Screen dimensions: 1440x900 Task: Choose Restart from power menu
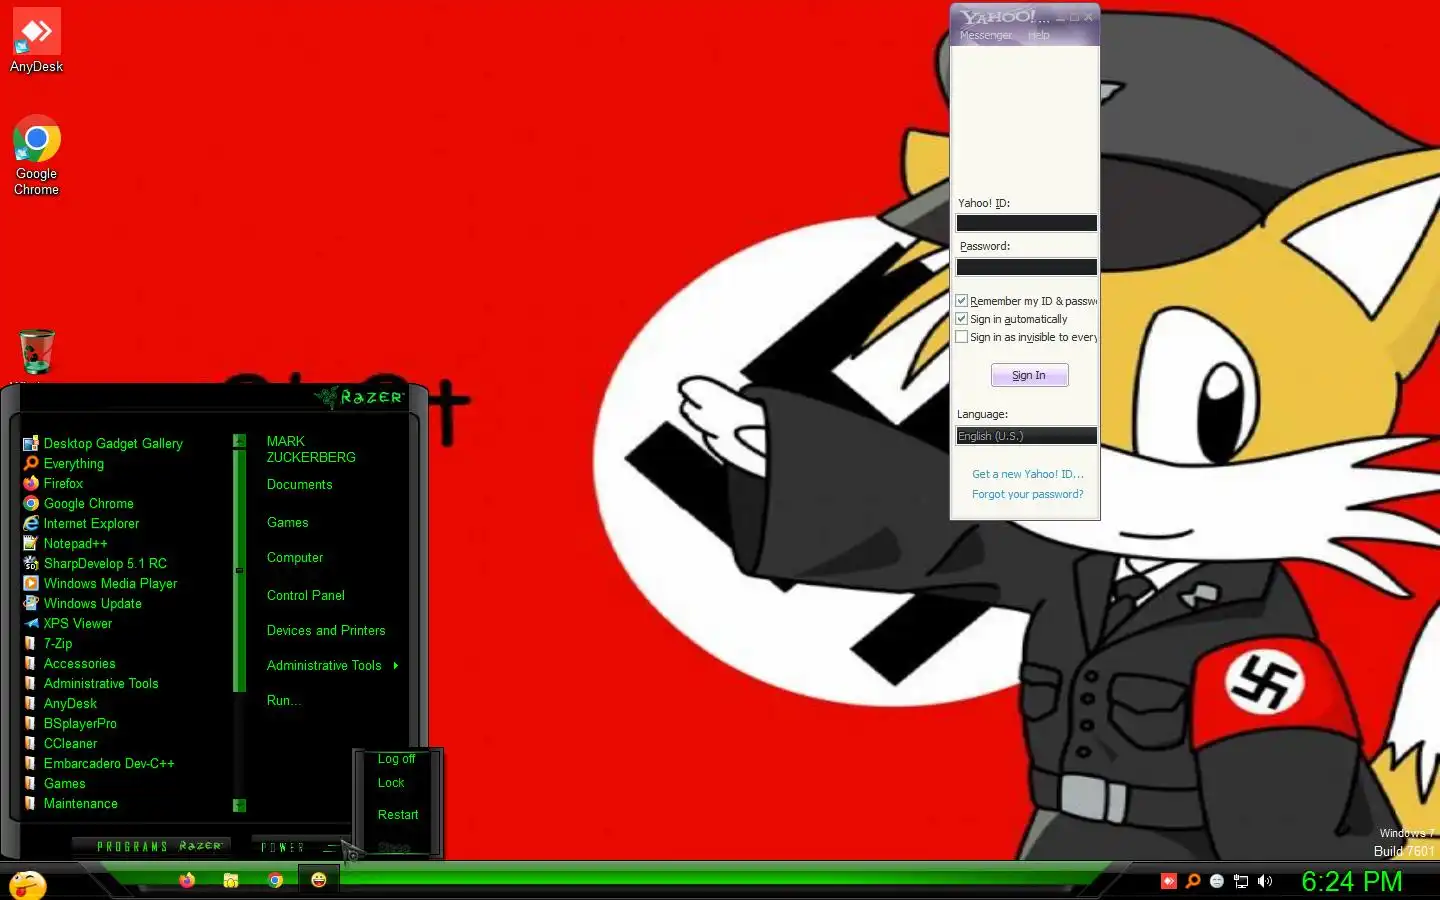point(398,815)
